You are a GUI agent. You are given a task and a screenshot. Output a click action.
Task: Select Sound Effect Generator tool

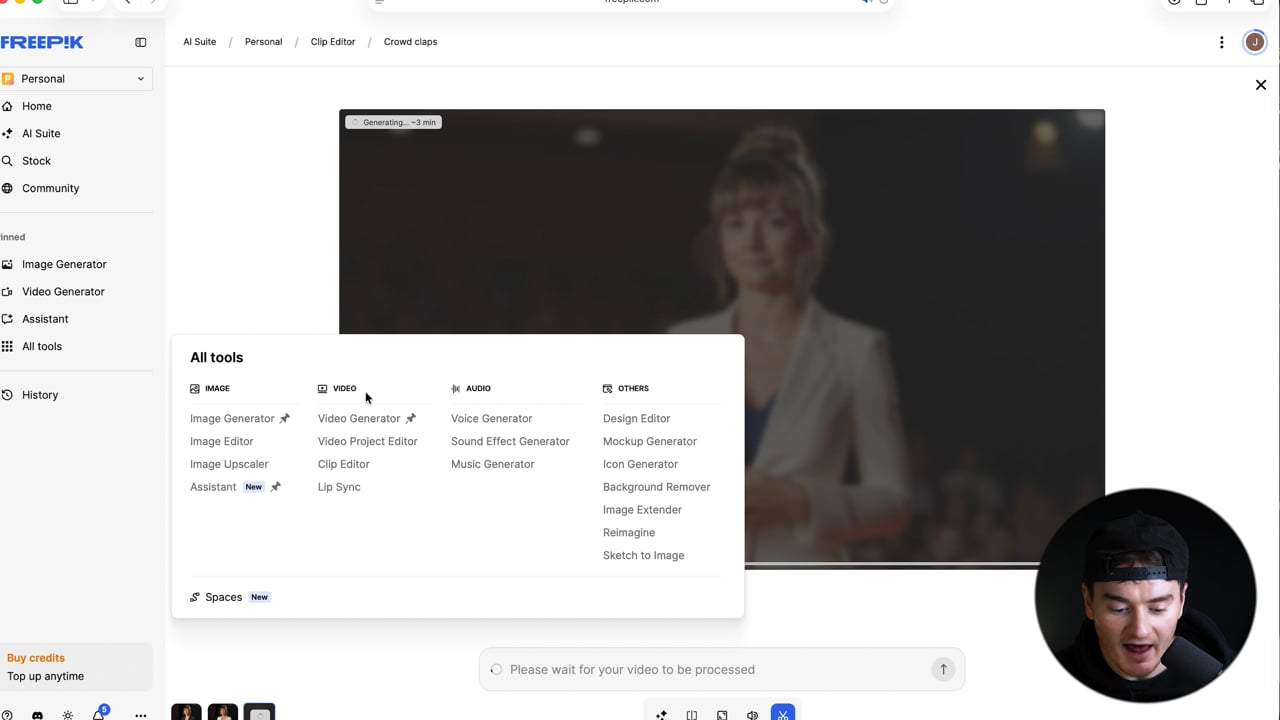510,442
